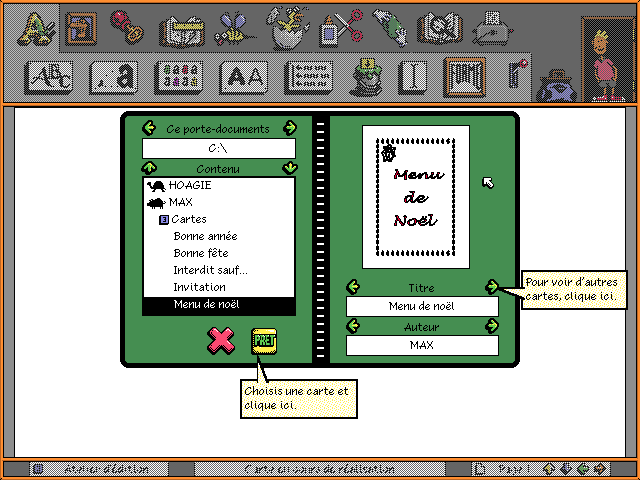
Task: Click the green PRET ready button
Action: click(264, 340)
